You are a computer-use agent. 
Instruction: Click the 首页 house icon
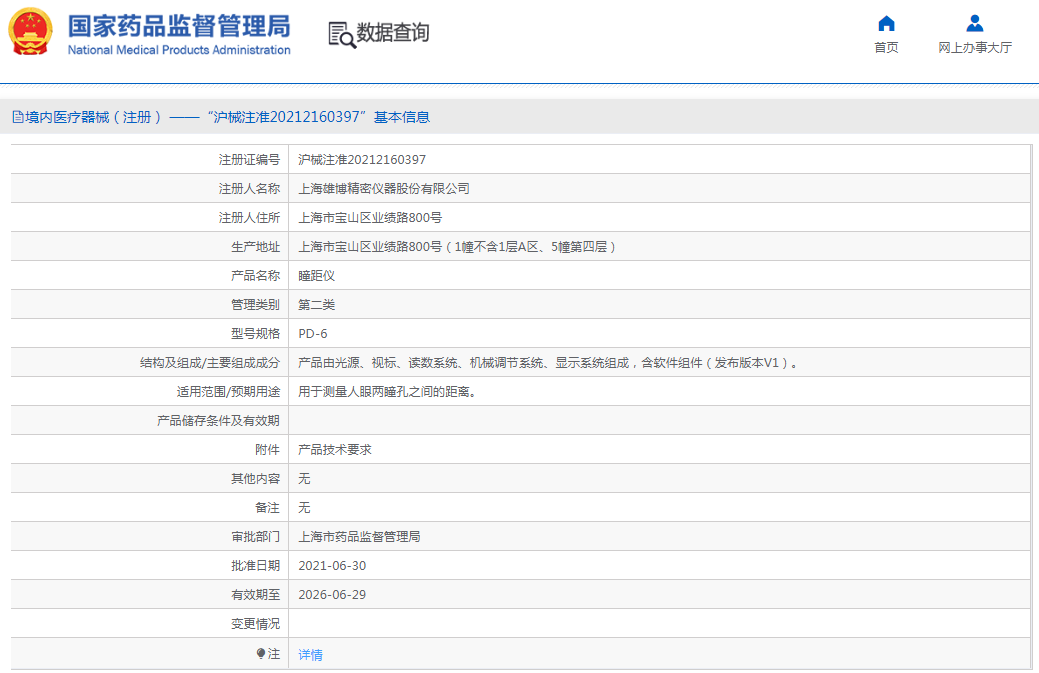tap(886, 24)
